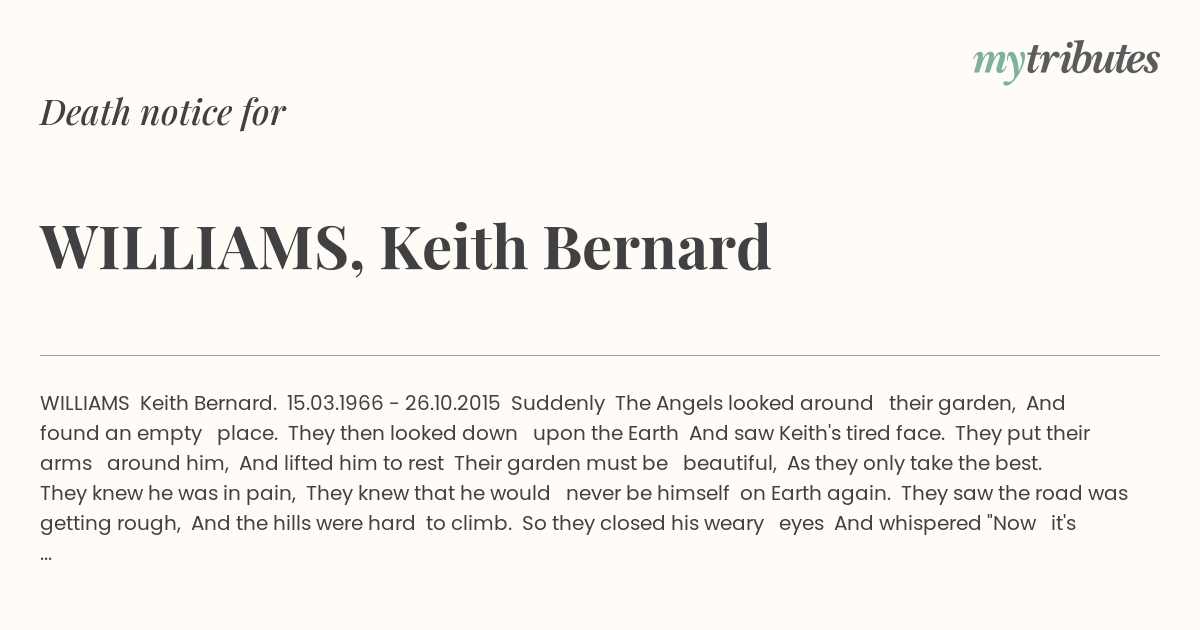Screen dimensions: 1200x630
Task: Click the heading "WILLIAMS, Keith Bernard"
Action: [405, 247]
